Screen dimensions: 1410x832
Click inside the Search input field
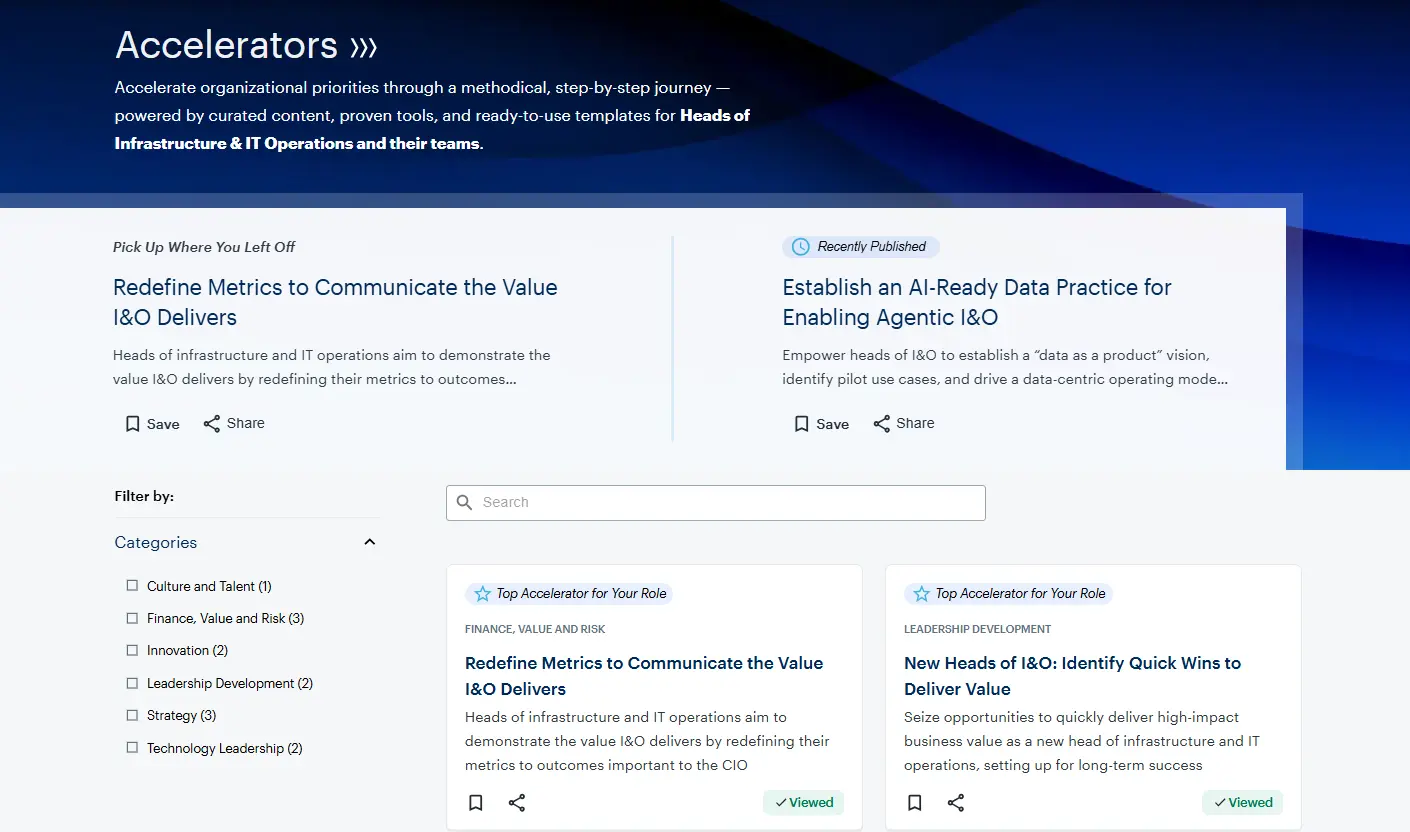[x=715, y=502]
